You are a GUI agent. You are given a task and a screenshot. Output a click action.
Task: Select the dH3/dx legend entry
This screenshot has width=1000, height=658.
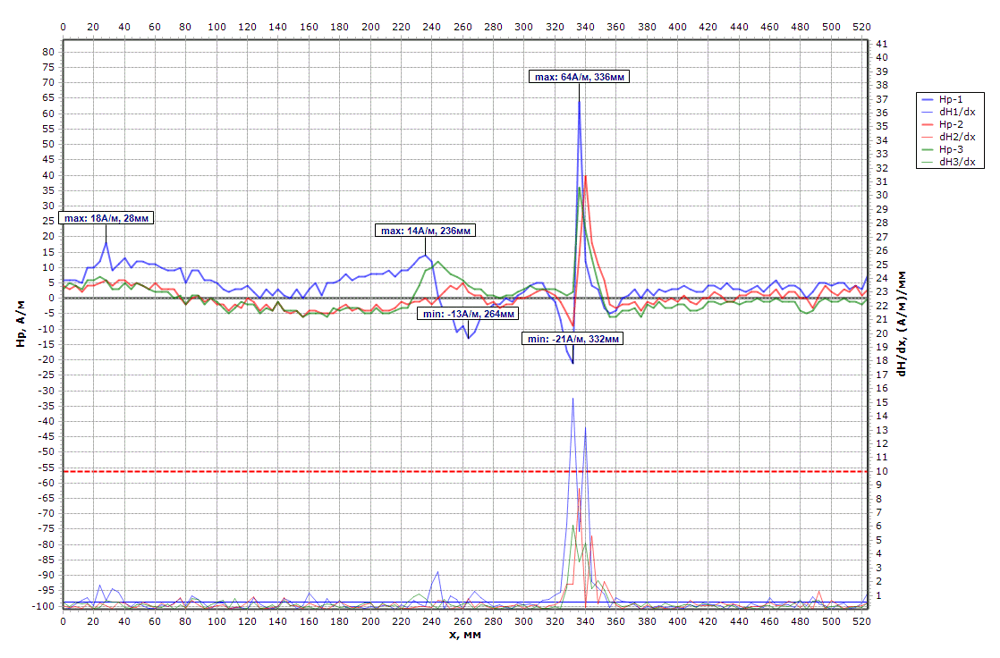[x=956, y=162]
